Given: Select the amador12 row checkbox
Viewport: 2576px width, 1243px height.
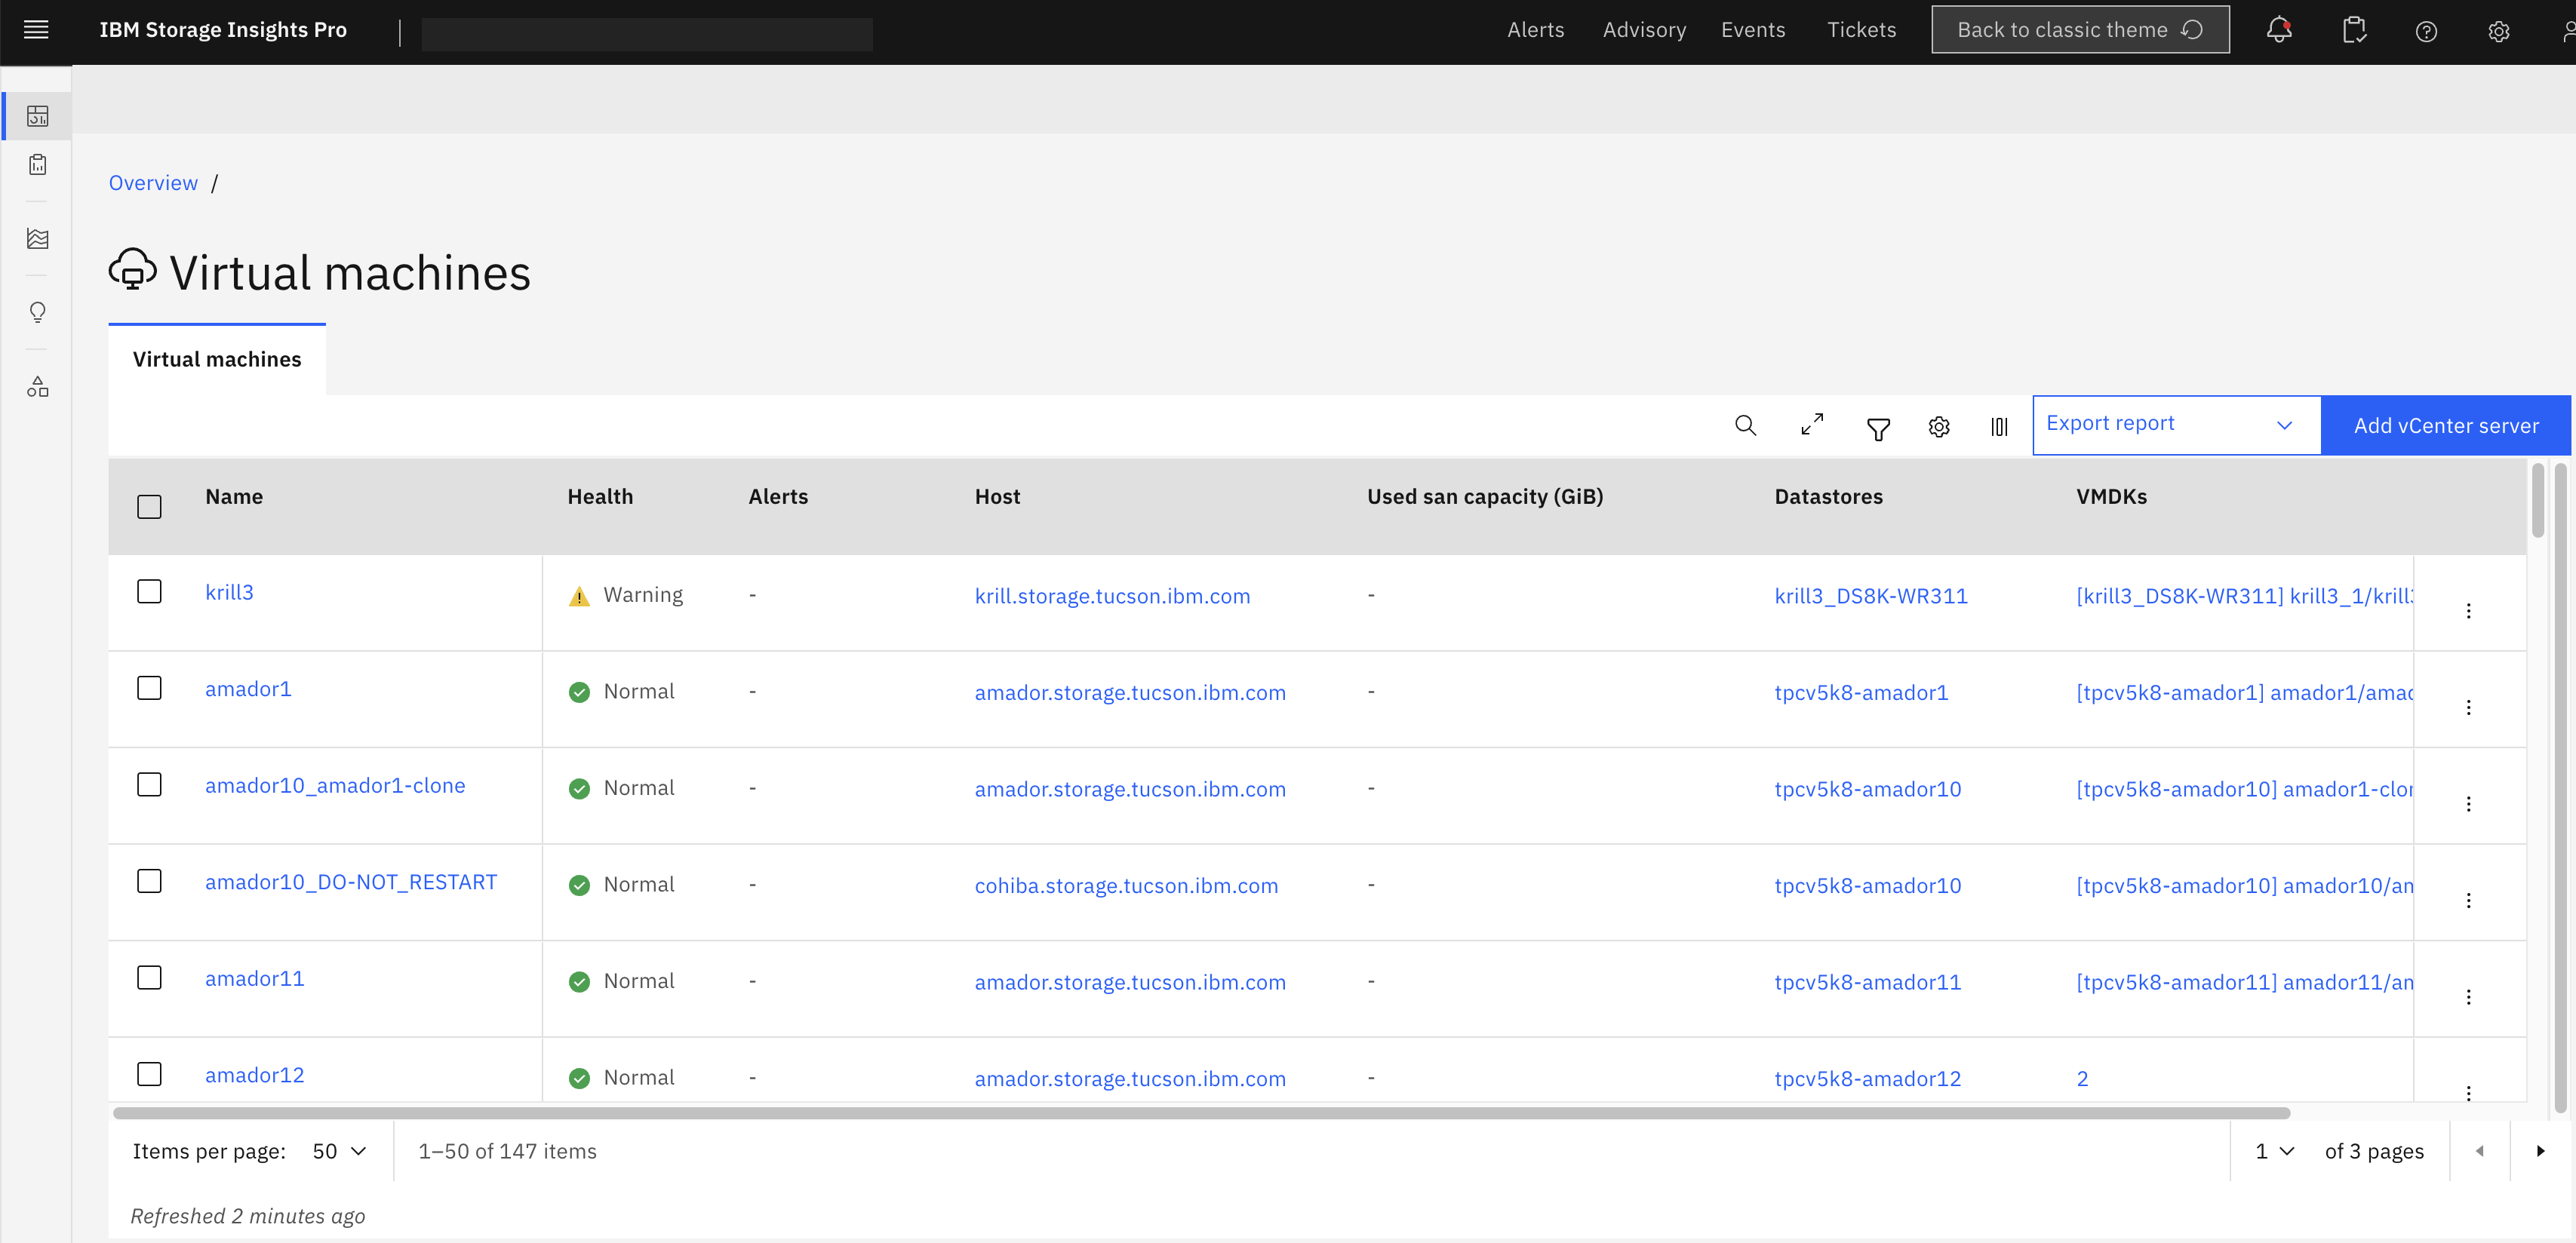Looking at the screenshot, I should coord(149,1074).
